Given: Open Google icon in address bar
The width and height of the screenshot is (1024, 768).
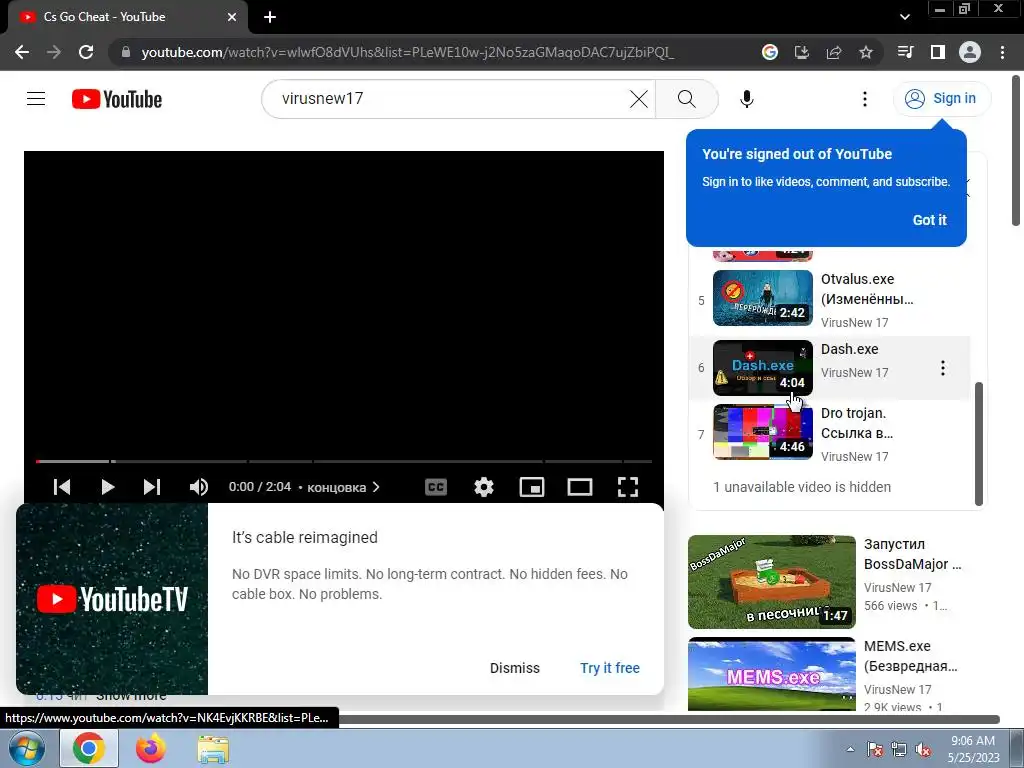Looking at the screenshot, I should click(770, 52).
